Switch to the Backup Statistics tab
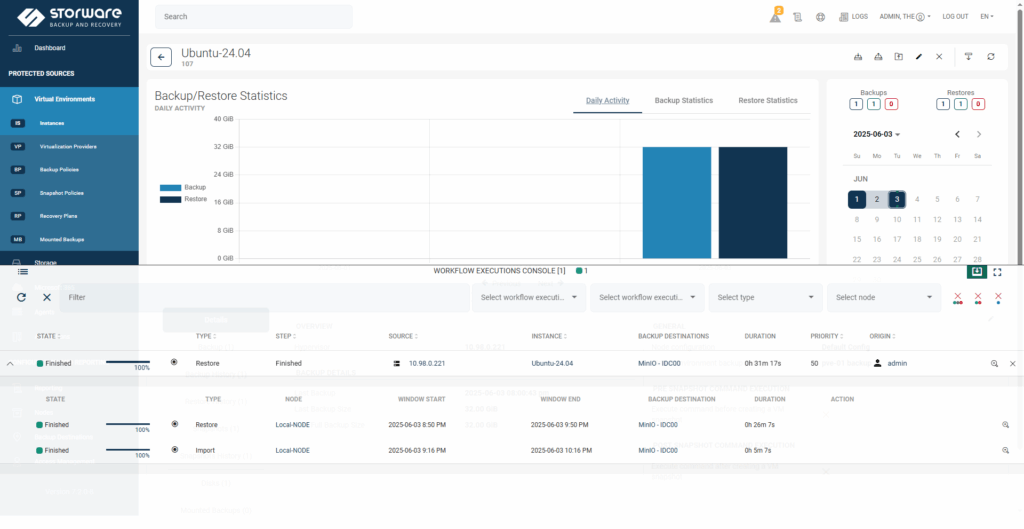Viewport: 1024px width, 529px height. (x=683, y=100)
